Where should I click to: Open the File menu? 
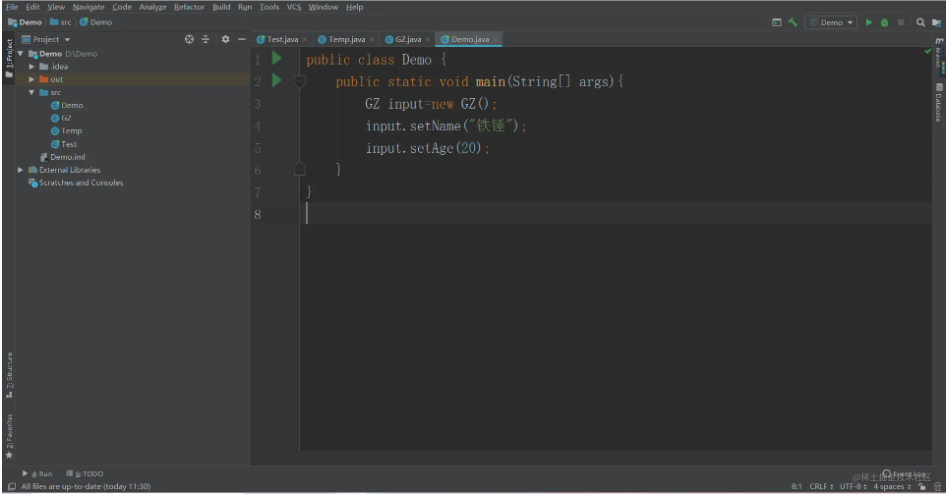[12, 7]
